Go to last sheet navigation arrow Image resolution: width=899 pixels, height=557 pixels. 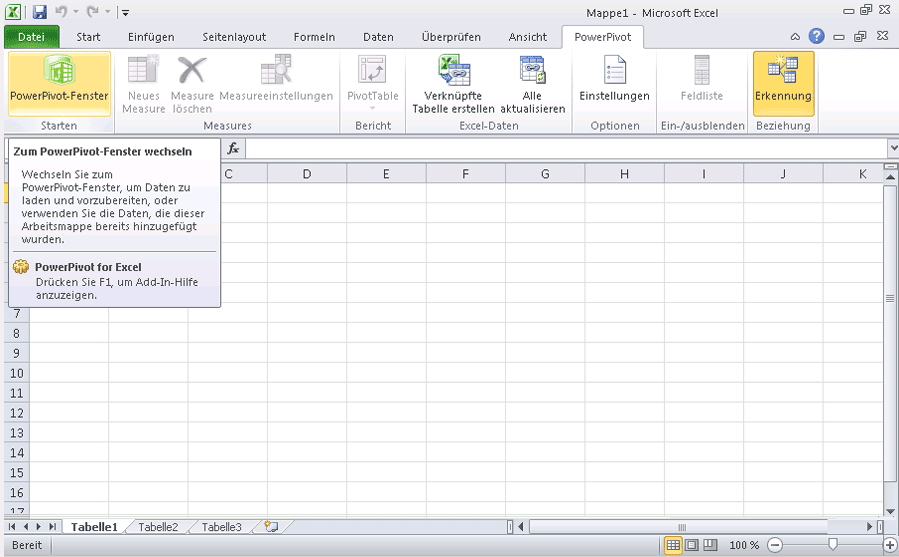click(x=52, y=527)
